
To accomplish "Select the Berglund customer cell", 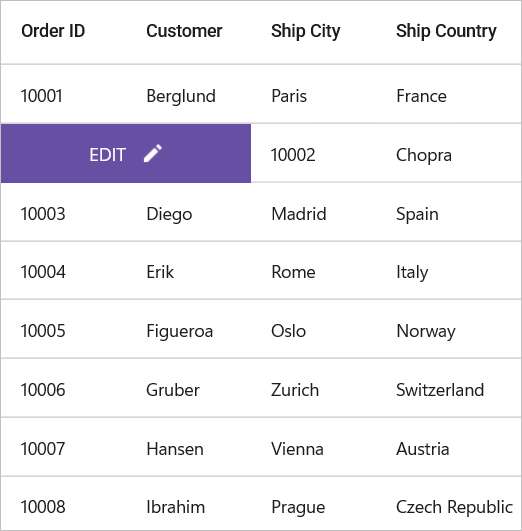I will 188,94.
